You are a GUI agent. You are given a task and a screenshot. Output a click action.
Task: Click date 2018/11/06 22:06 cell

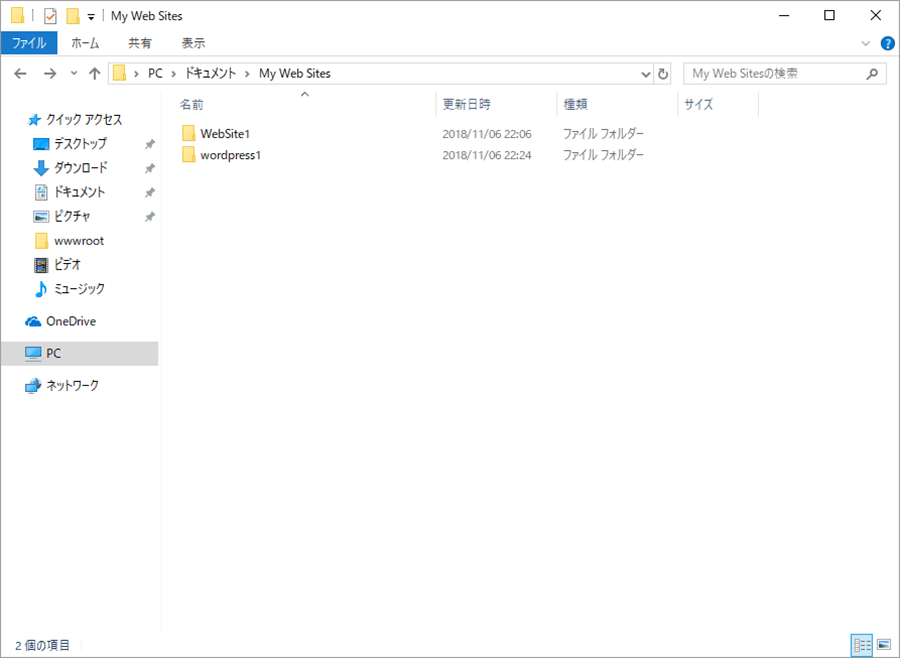[x=487, y=134]
